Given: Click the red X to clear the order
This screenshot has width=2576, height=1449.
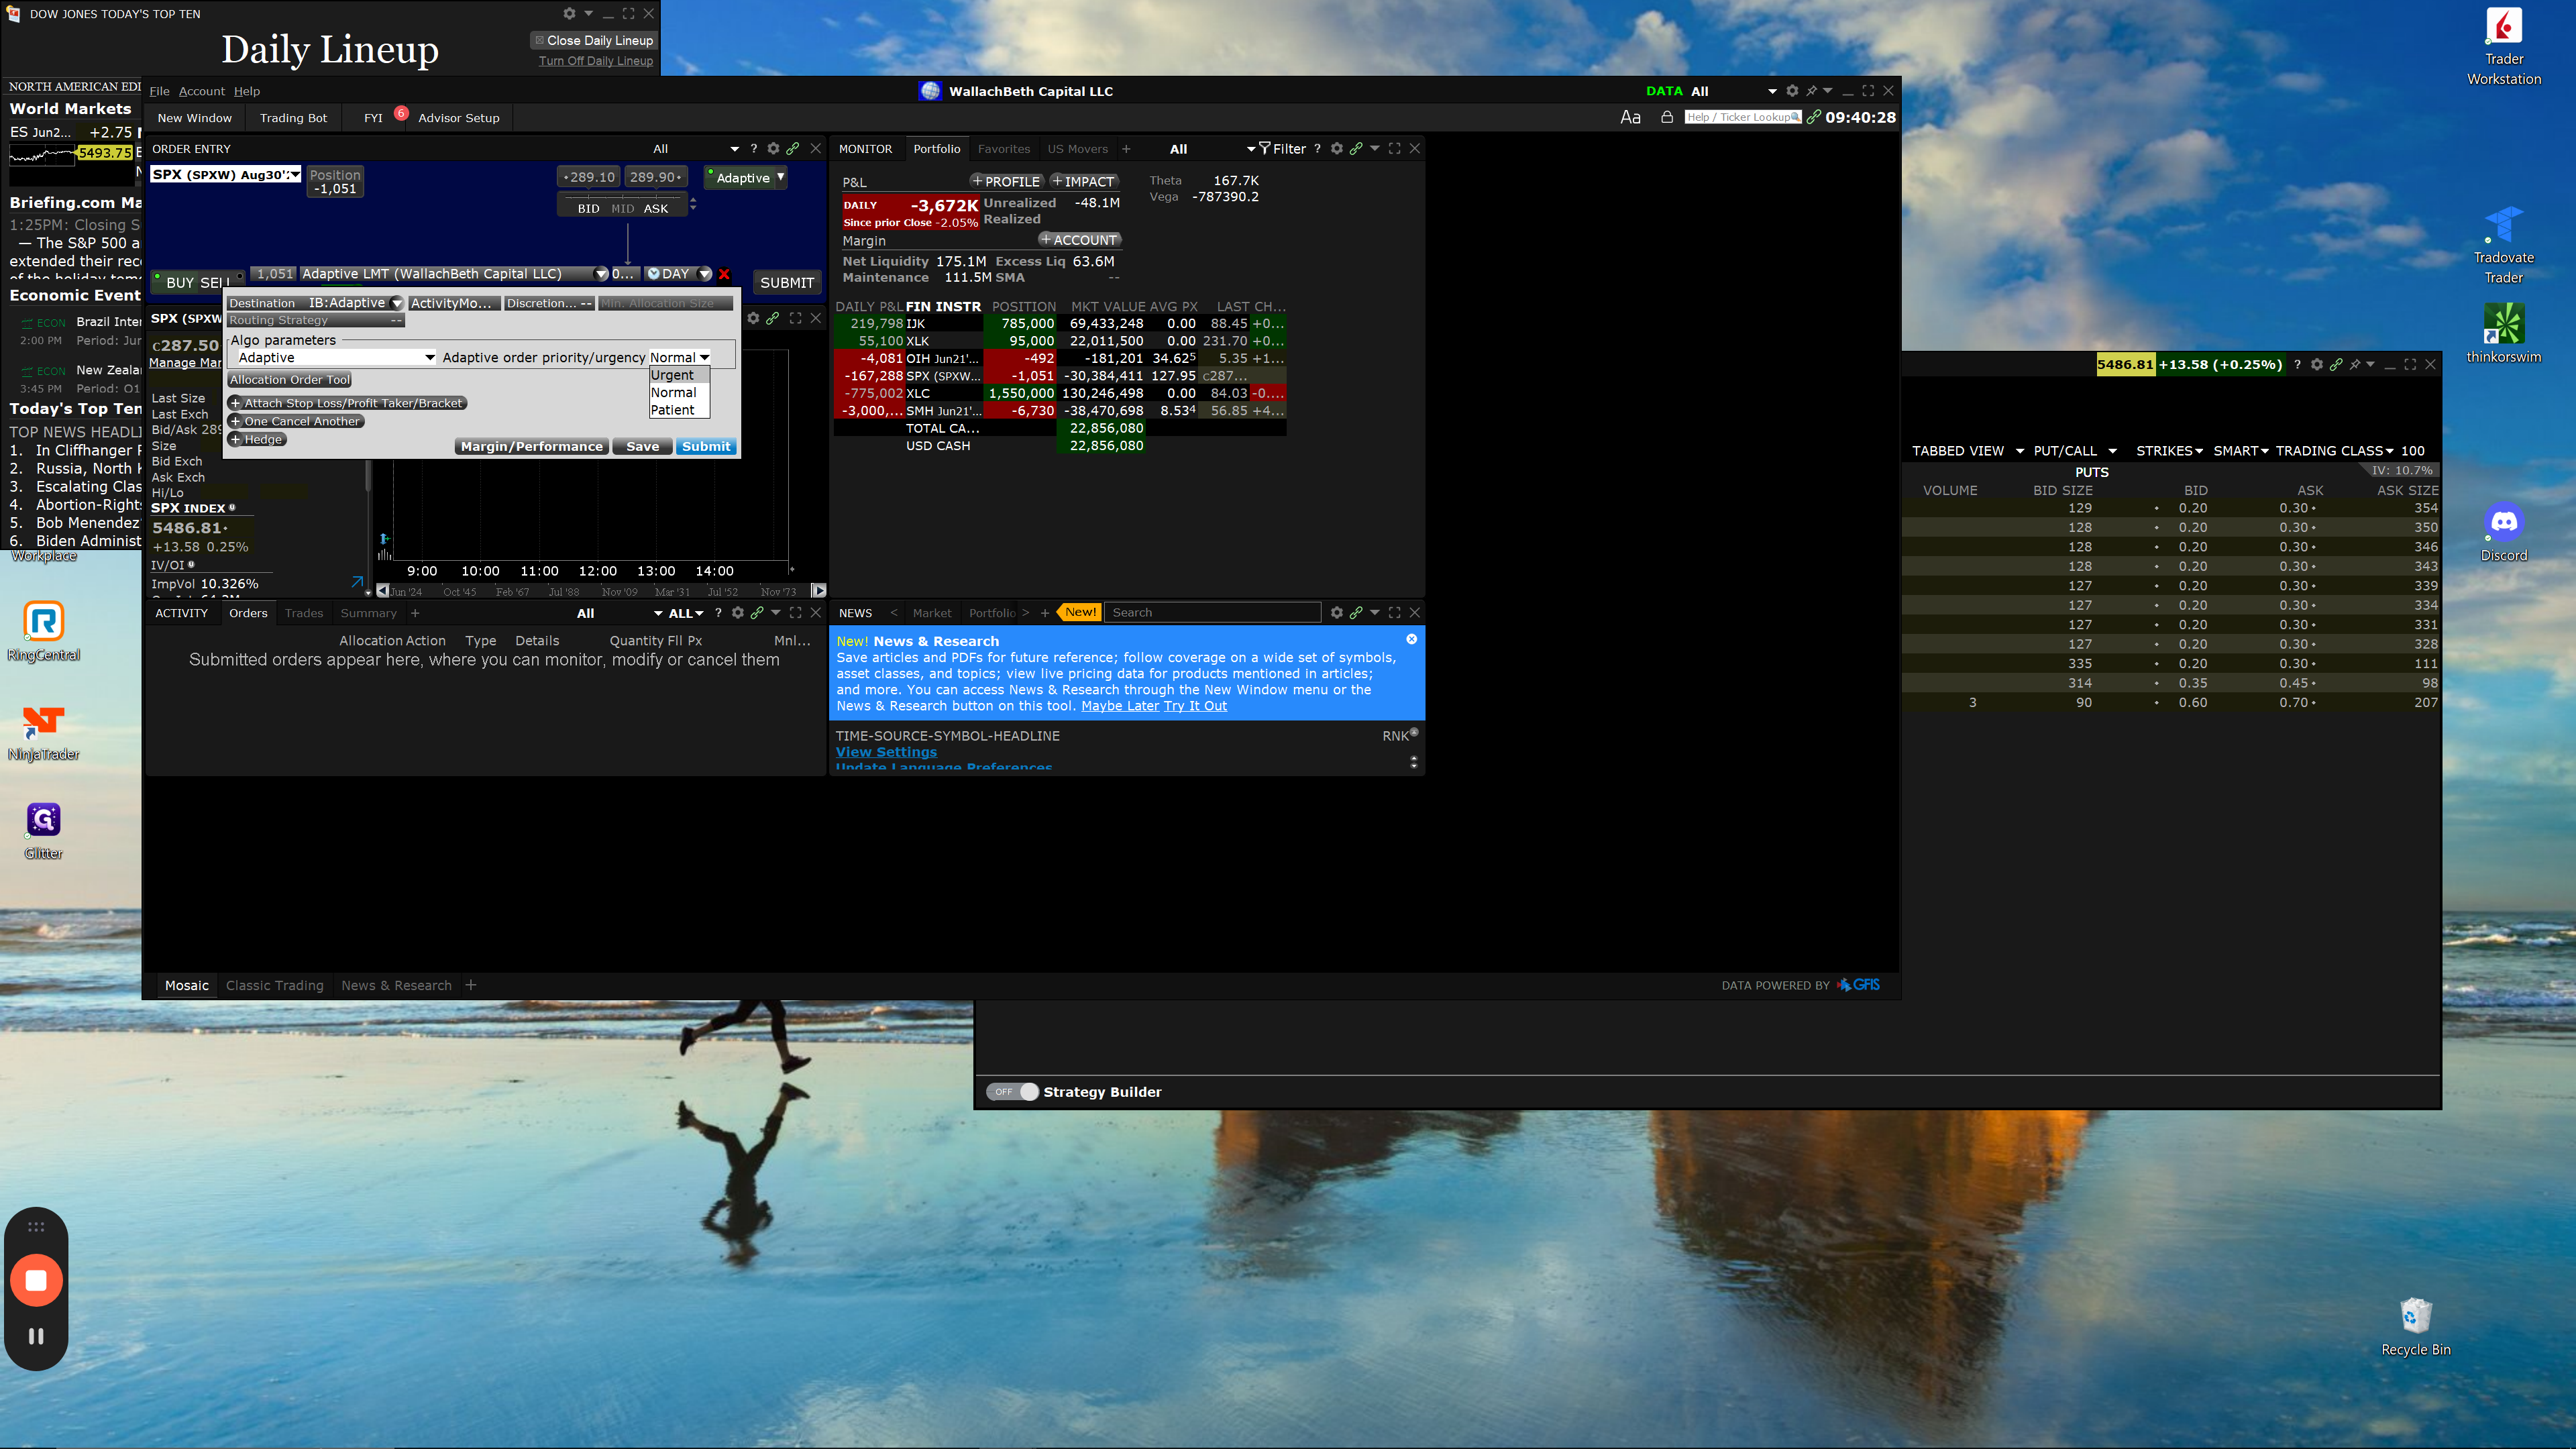Looking at the screenshot, I should tap(724, 274).
